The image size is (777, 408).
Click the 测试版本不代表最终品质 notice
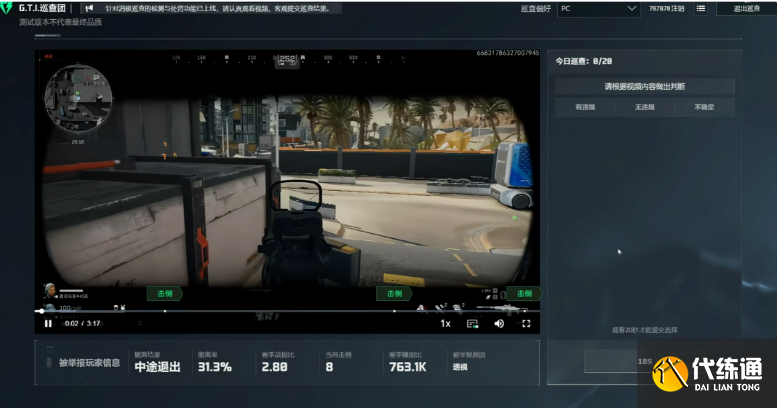pos(60,22)
